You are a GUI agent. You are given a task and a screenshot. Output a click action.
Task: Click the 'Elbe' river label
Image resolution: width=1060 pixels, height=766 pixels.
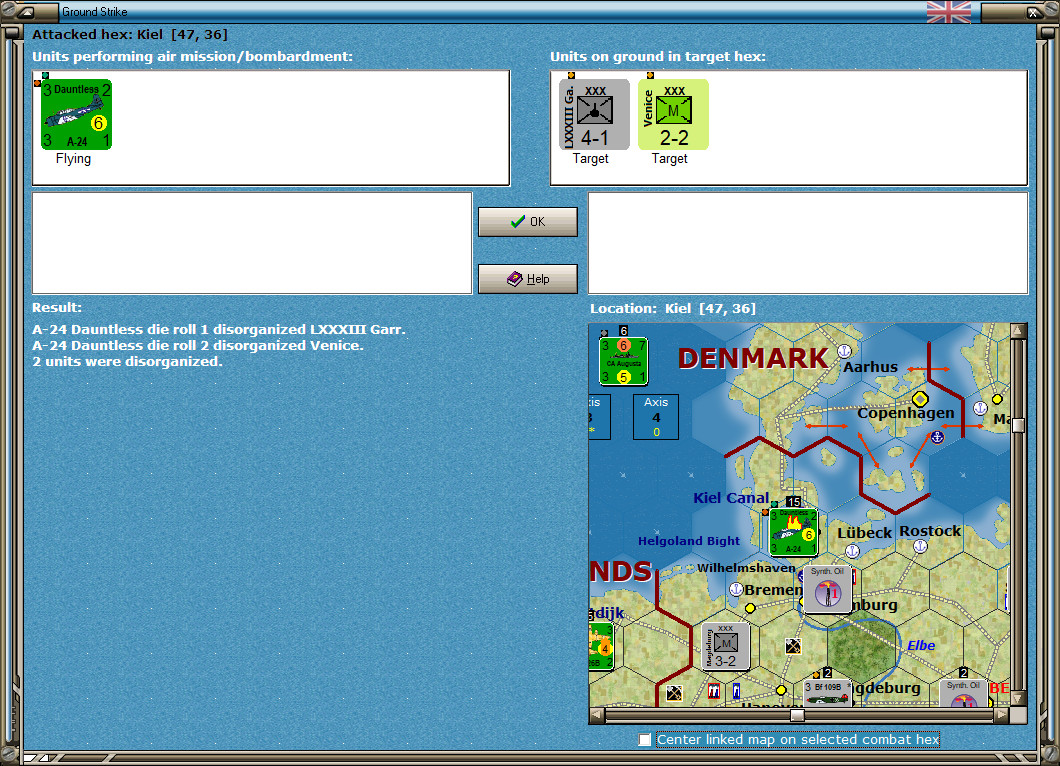pos(921,646)
